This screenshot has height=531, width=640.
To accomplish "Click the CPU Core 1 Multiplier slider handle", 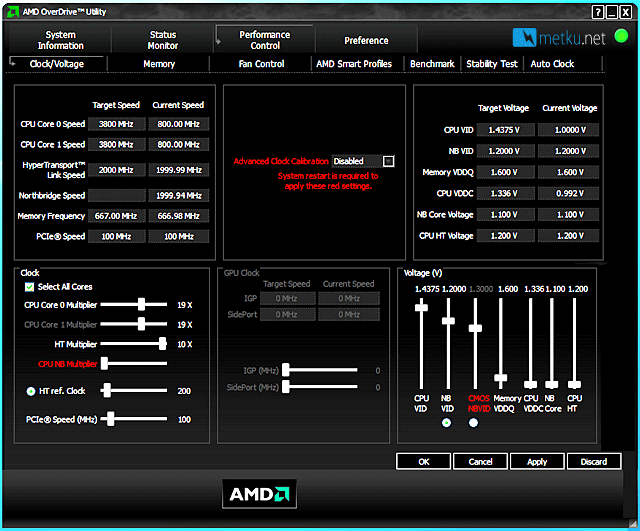I will coord(141,324).
